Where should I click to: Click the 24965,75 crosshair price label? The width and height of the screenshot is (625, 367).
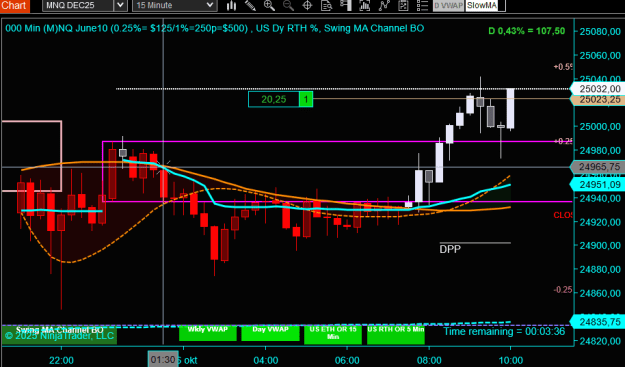coord(598,167)
